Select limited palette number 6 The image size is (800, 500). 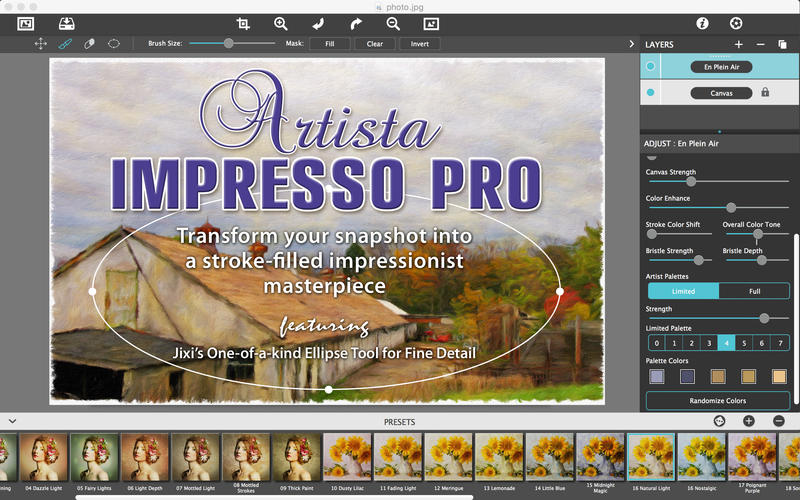(763, 343)
